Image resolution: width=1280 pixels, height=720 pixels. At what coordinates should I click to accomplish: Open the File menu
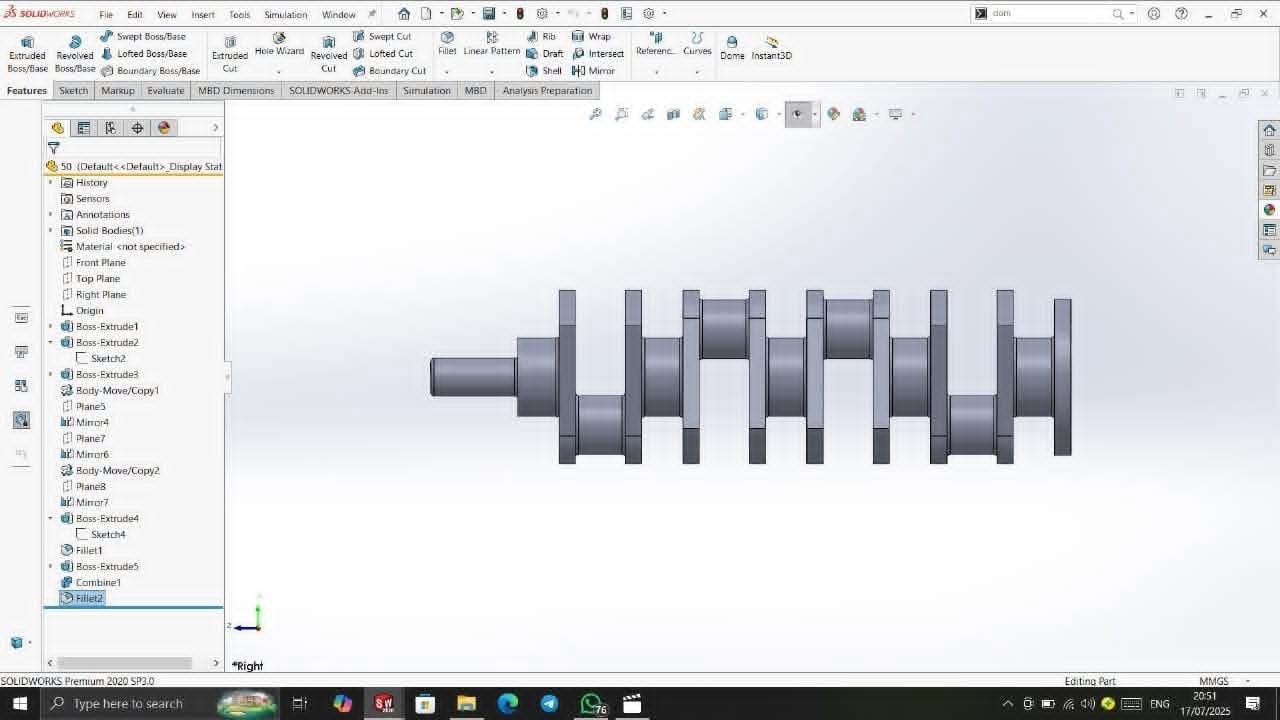point(106,15)
